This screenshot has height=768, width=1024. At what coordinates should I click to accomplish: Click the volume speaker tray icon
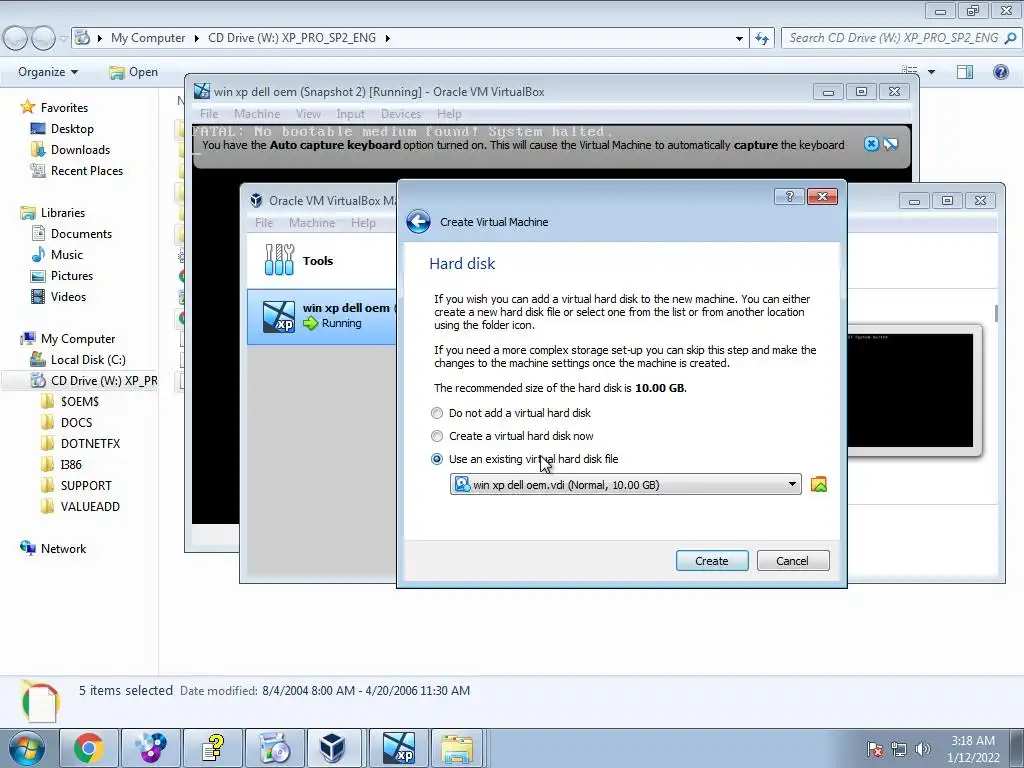tap(922, 748)
